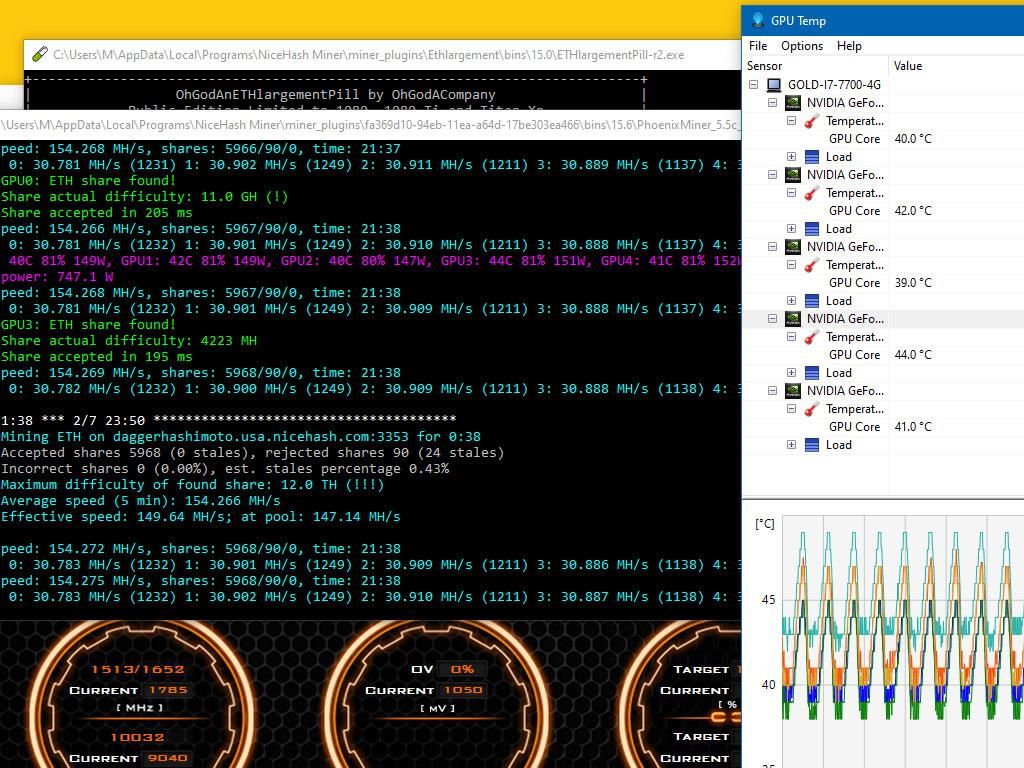Screen dimensions: 1024x768
Task: Open the Options menu in GPU Temp
Action: [x=801, y=46]
